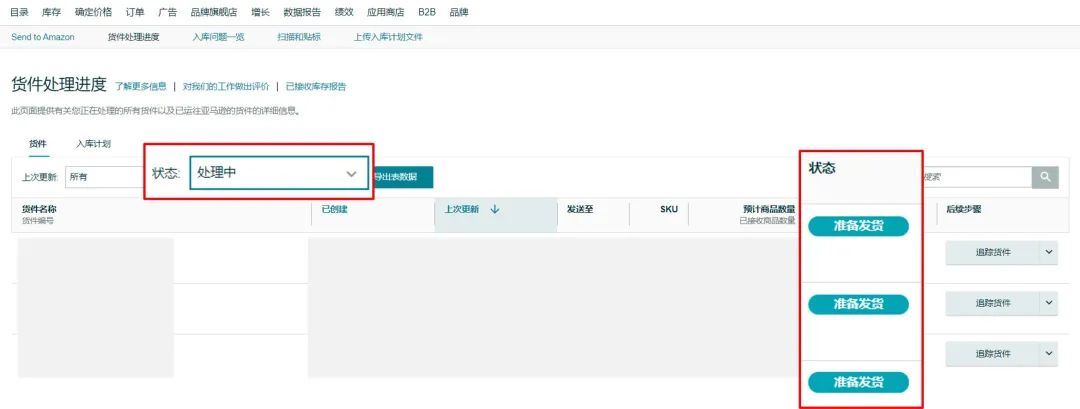Viewport: 1080px width, 409px height.
Task: Click the 导出表数据 button
Action: 403,177
